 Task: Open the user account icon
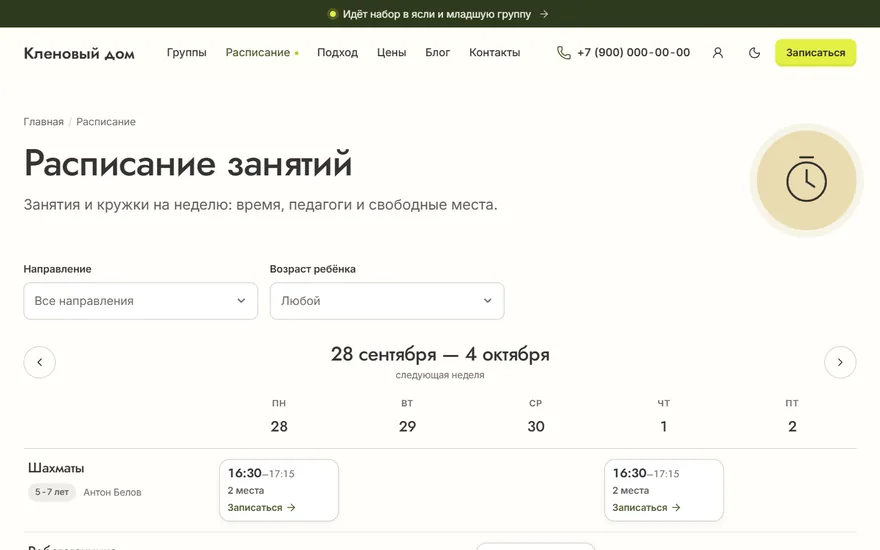pyautogui.click(x=718, y=53)
